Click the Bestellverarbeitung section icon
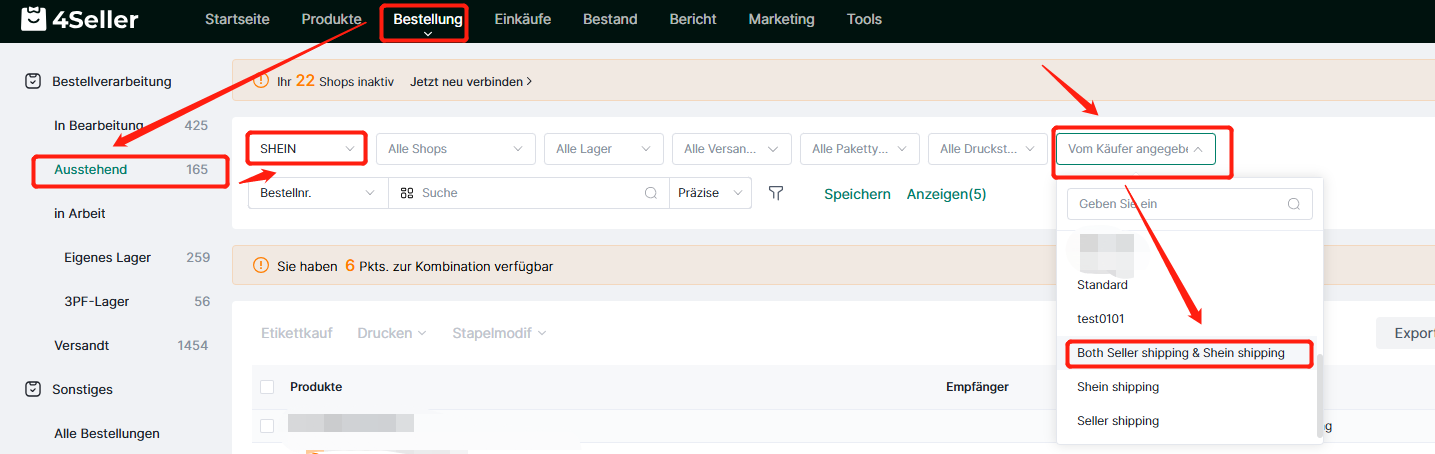This screenshot has width=1435, height=454. click(33, 81)
